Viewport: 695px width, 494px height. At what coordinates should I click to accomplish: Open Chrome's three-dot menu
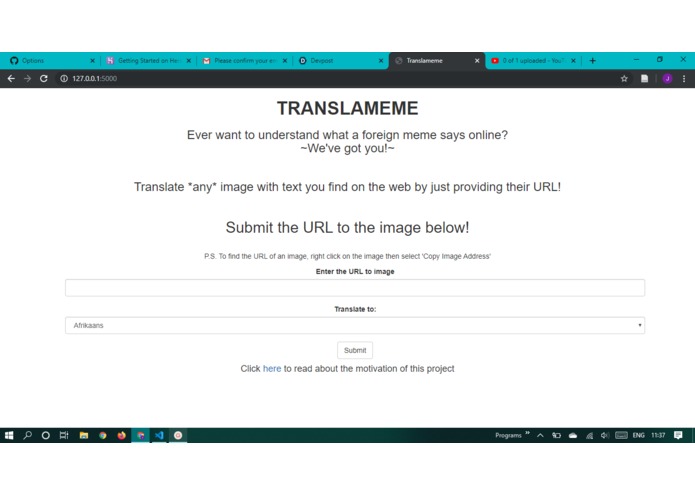click(x=684, y=78)
